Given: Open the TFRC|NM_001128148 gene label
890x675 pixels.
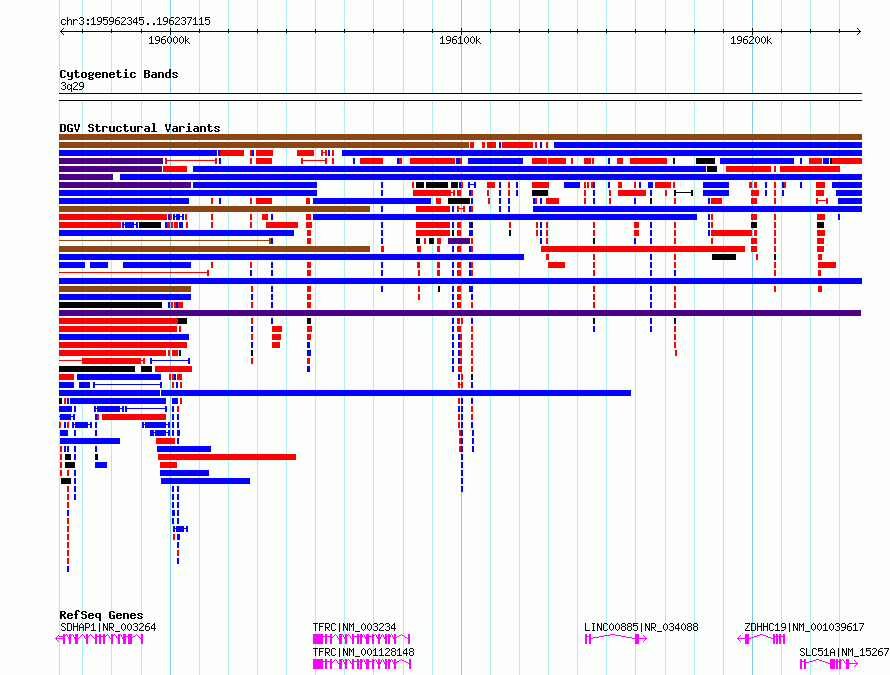Looking at the screenshot, I should coord(363,652).
